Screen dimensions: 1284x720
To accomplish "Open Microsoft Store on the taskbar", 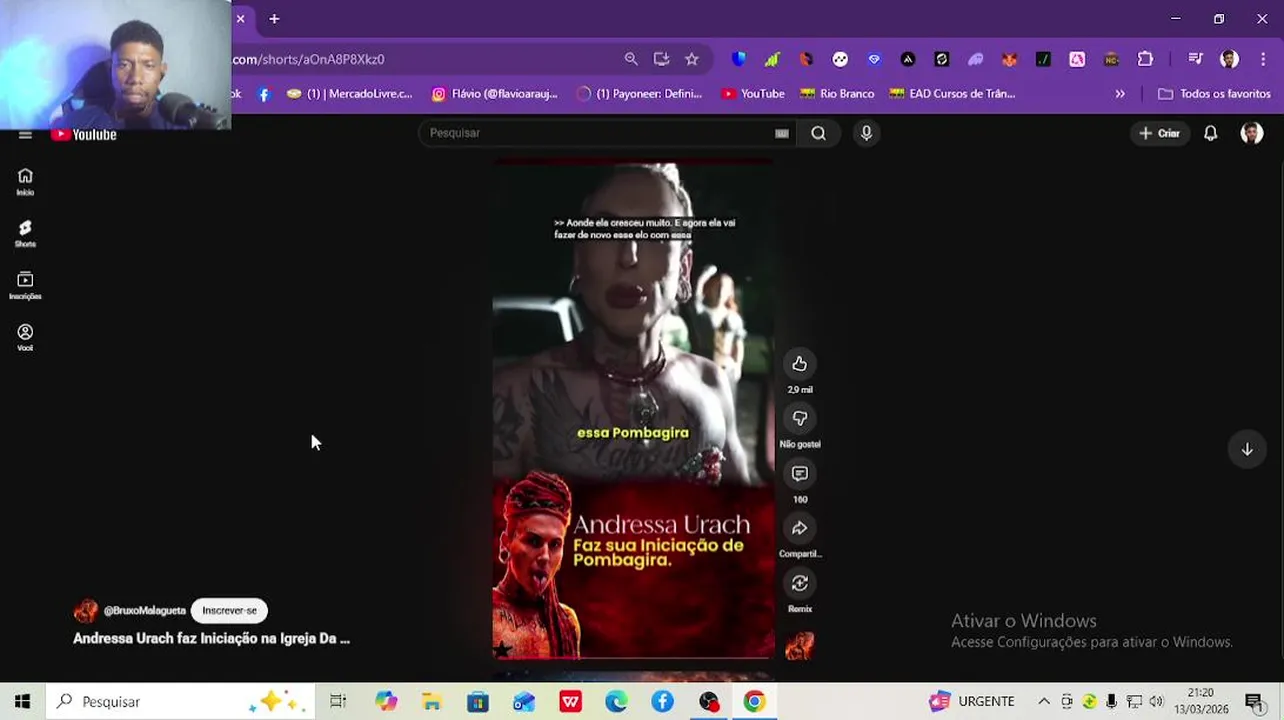I will point(478,702).
